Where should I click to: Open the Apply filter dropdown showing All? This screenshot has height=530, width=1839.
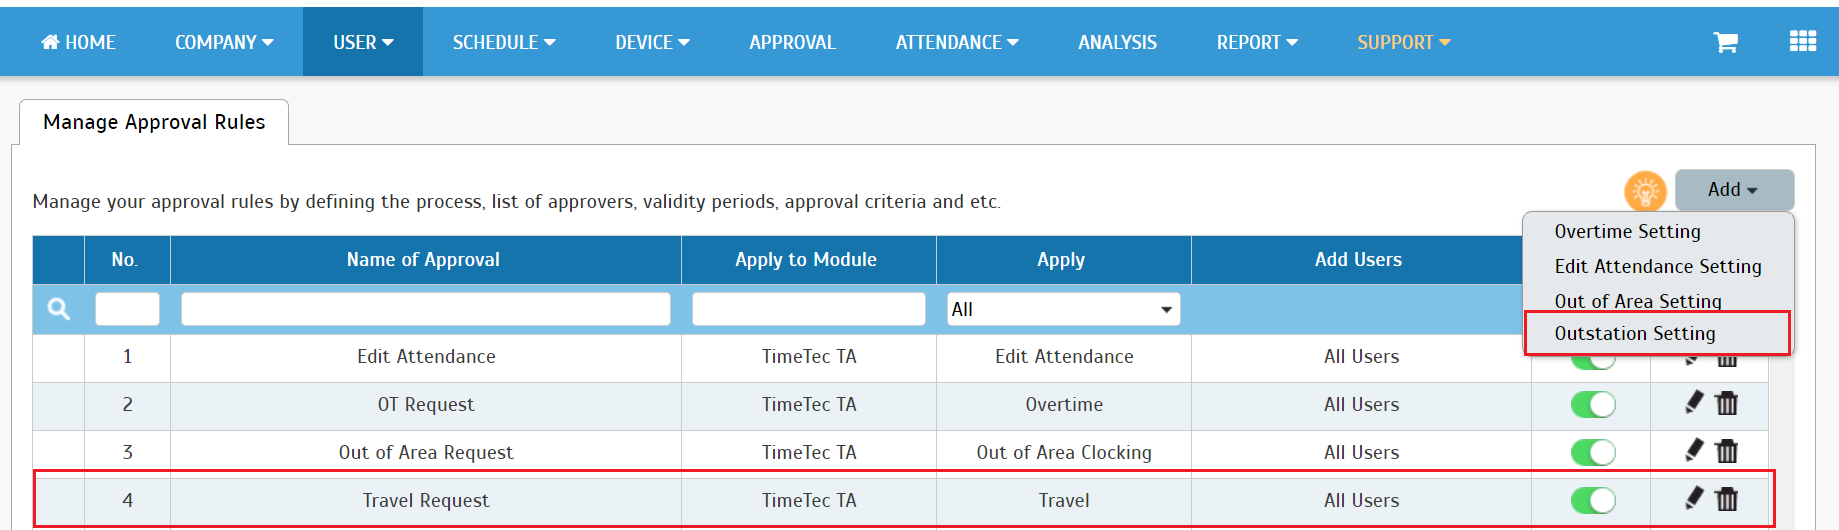point(1064,309)
